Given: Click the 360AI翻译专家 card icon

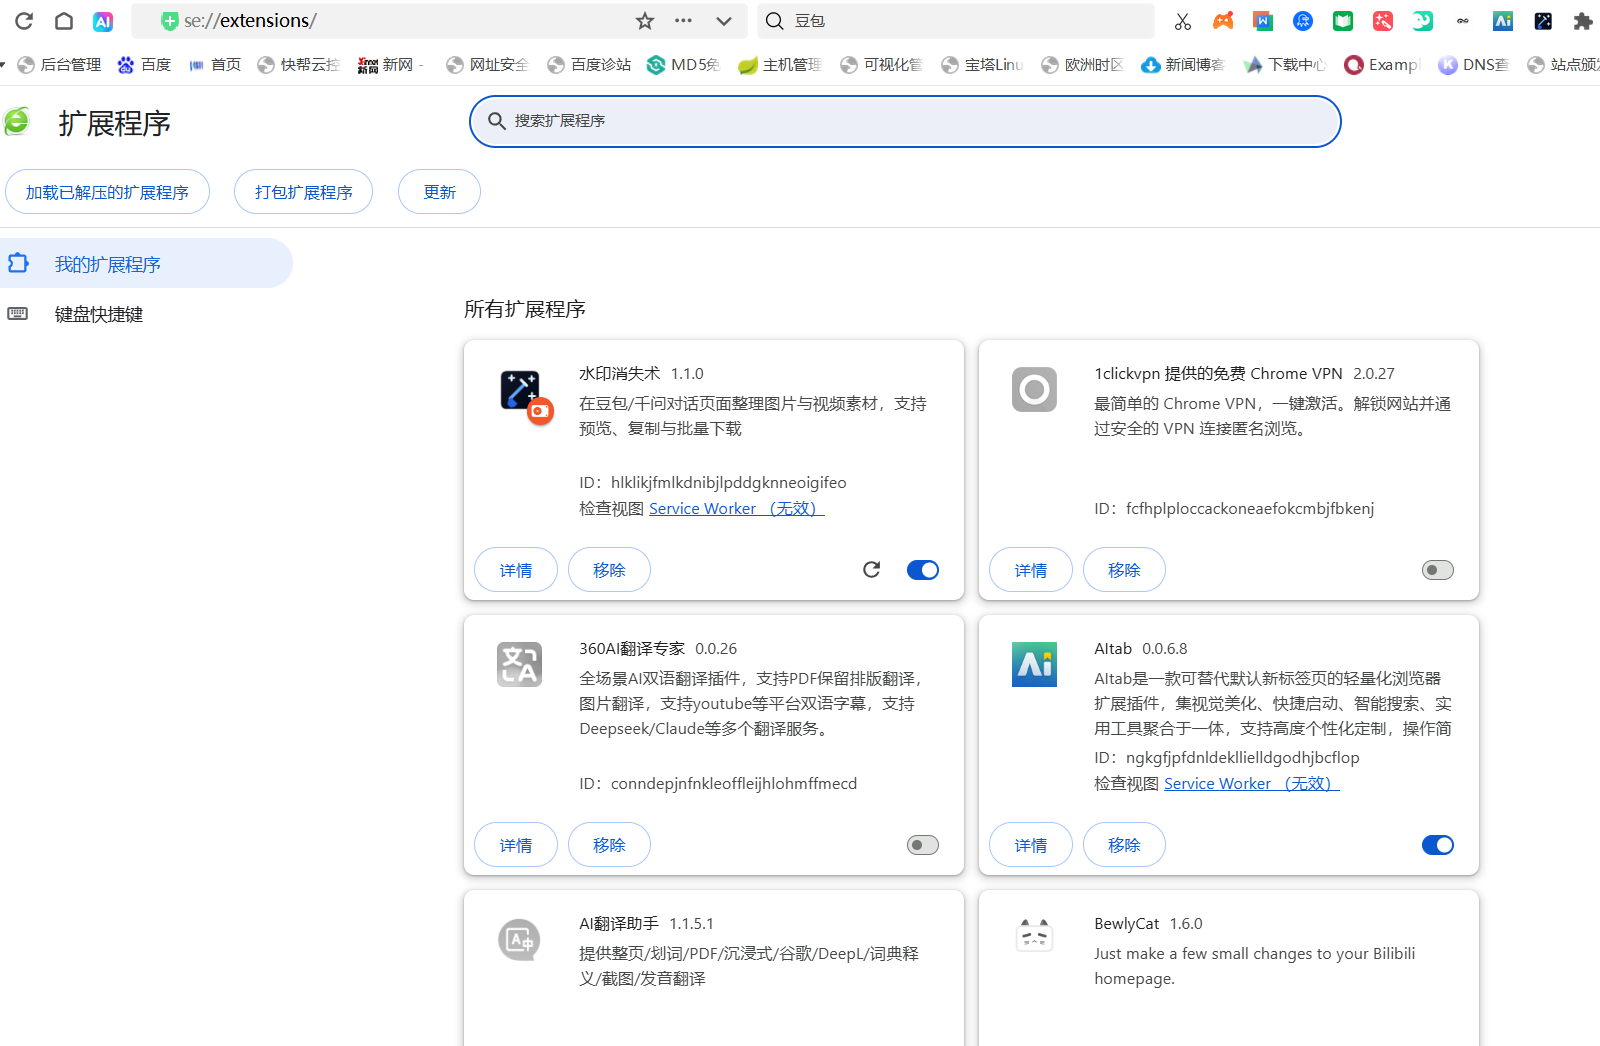Looking at the screenshot, I should (520, 665).
